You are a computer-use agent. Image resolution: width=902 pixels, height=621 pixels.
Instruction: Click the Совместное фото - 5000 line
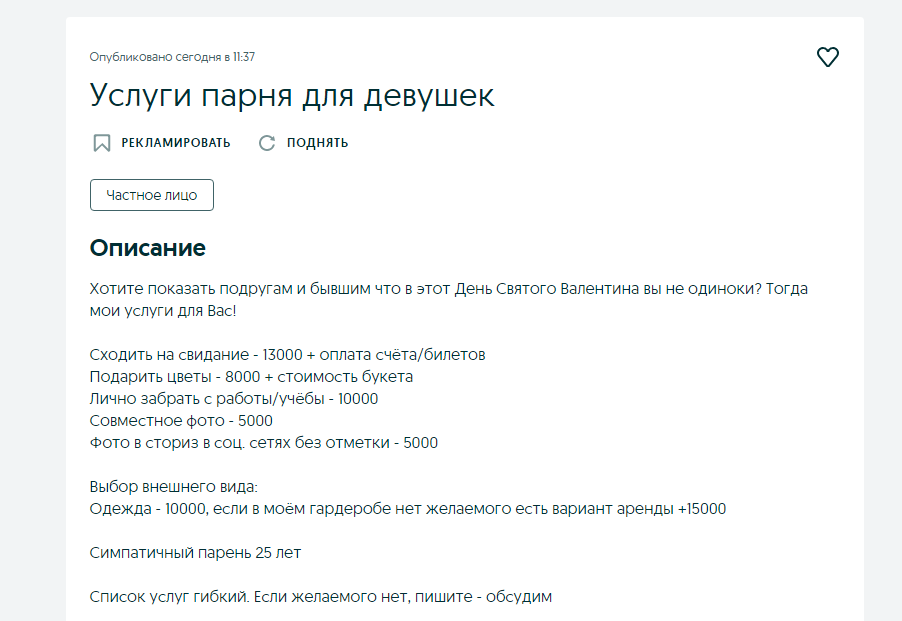tap(181, 421)
